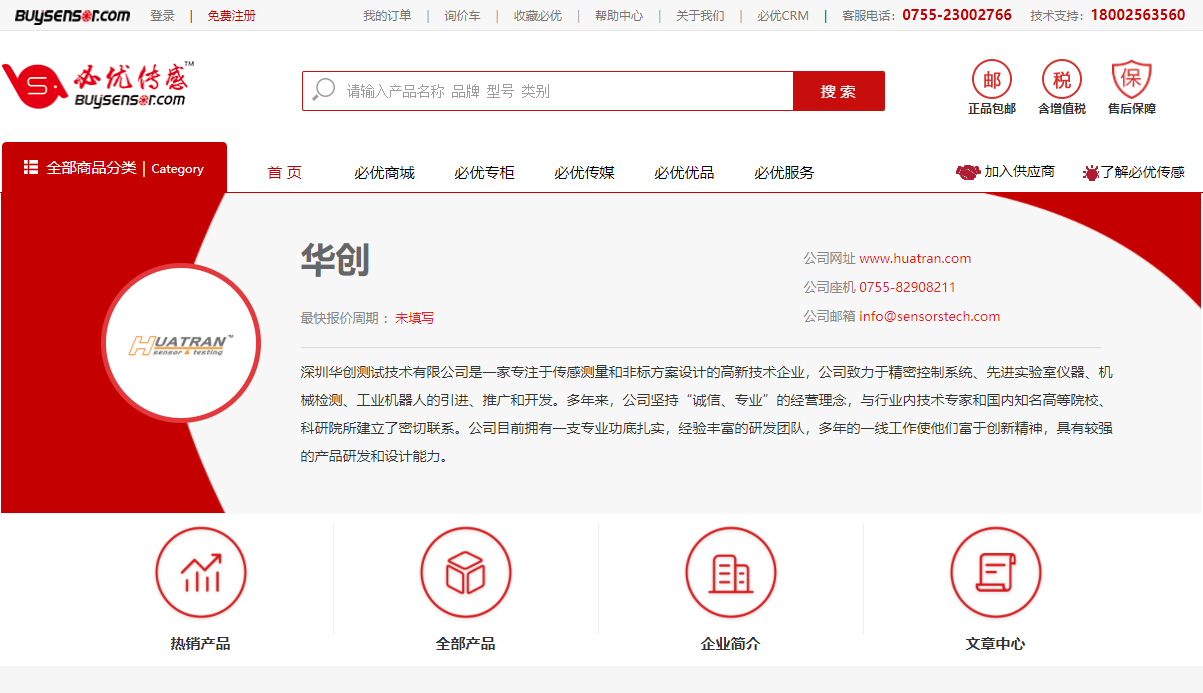Image resolution: width=1203 pixels, height=693 pixels.
Task: Go to 首页 navigation tab
Action: pyautogui.click(x=285, y=172)
